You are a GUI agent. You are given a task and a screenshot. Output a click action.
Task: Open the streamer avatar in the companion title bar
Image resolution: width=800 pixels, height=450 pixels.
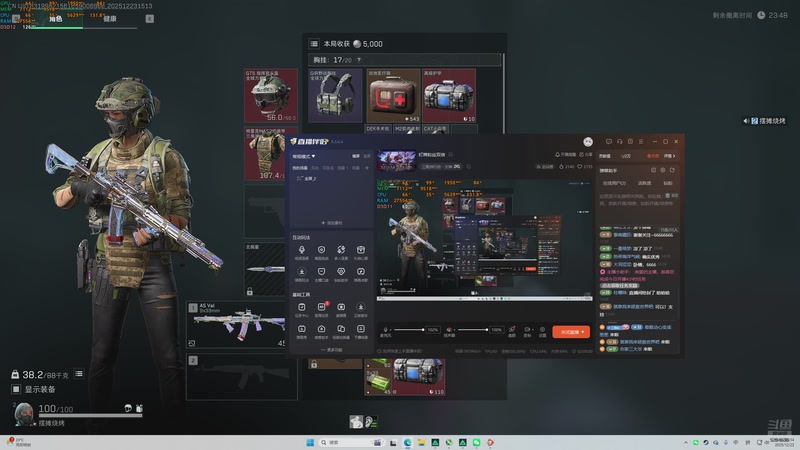tap(588, 142)
